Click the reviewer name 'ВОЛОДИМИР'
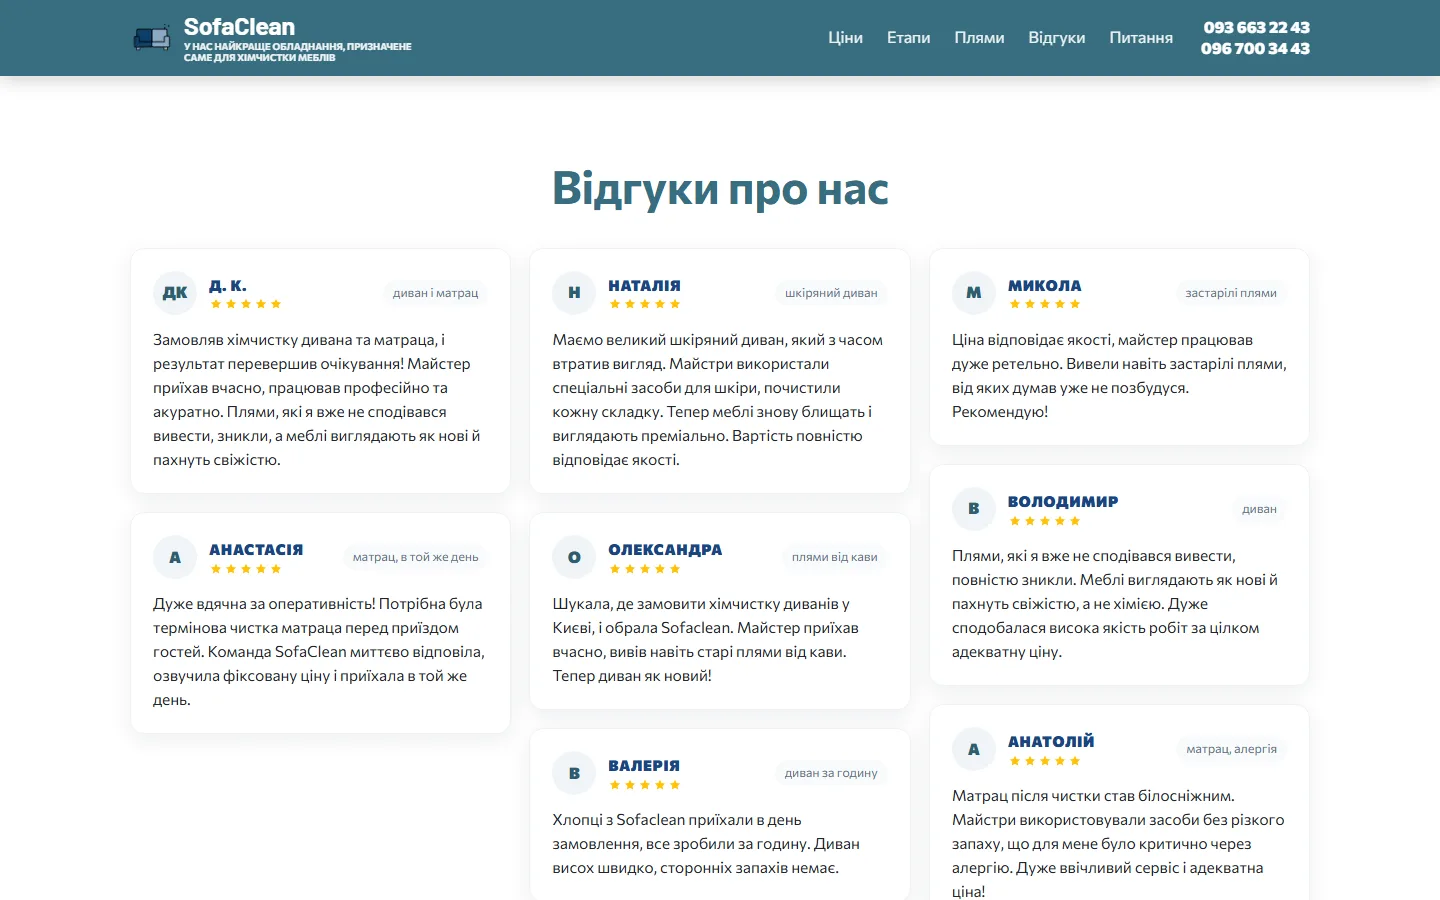 point(1063,502)
